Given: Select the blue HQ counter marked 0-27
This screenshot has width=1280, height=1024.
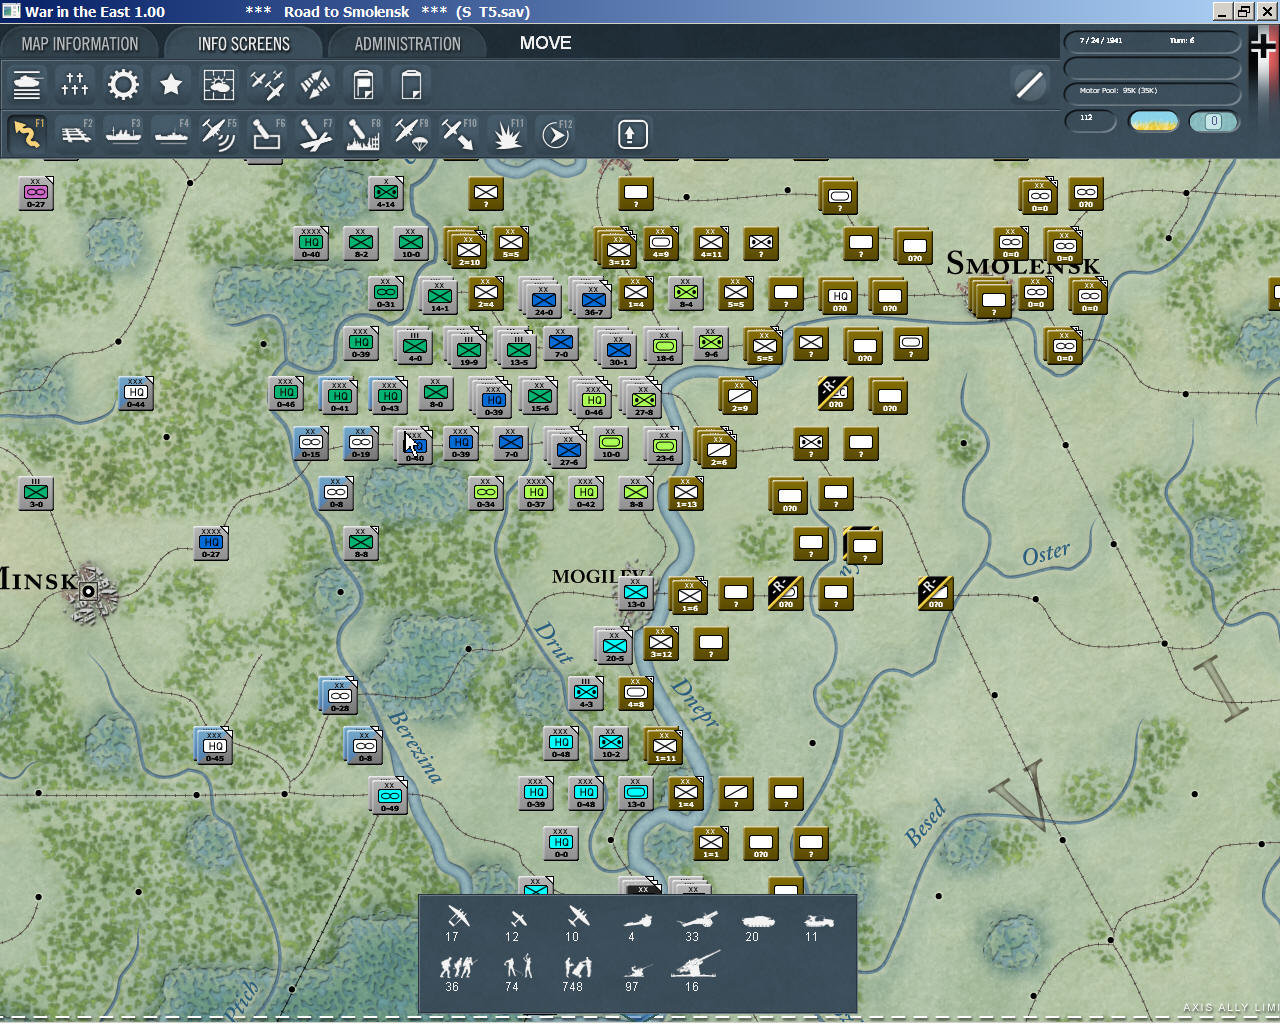Looking at the screenshot, I should (x=211, y=543).
